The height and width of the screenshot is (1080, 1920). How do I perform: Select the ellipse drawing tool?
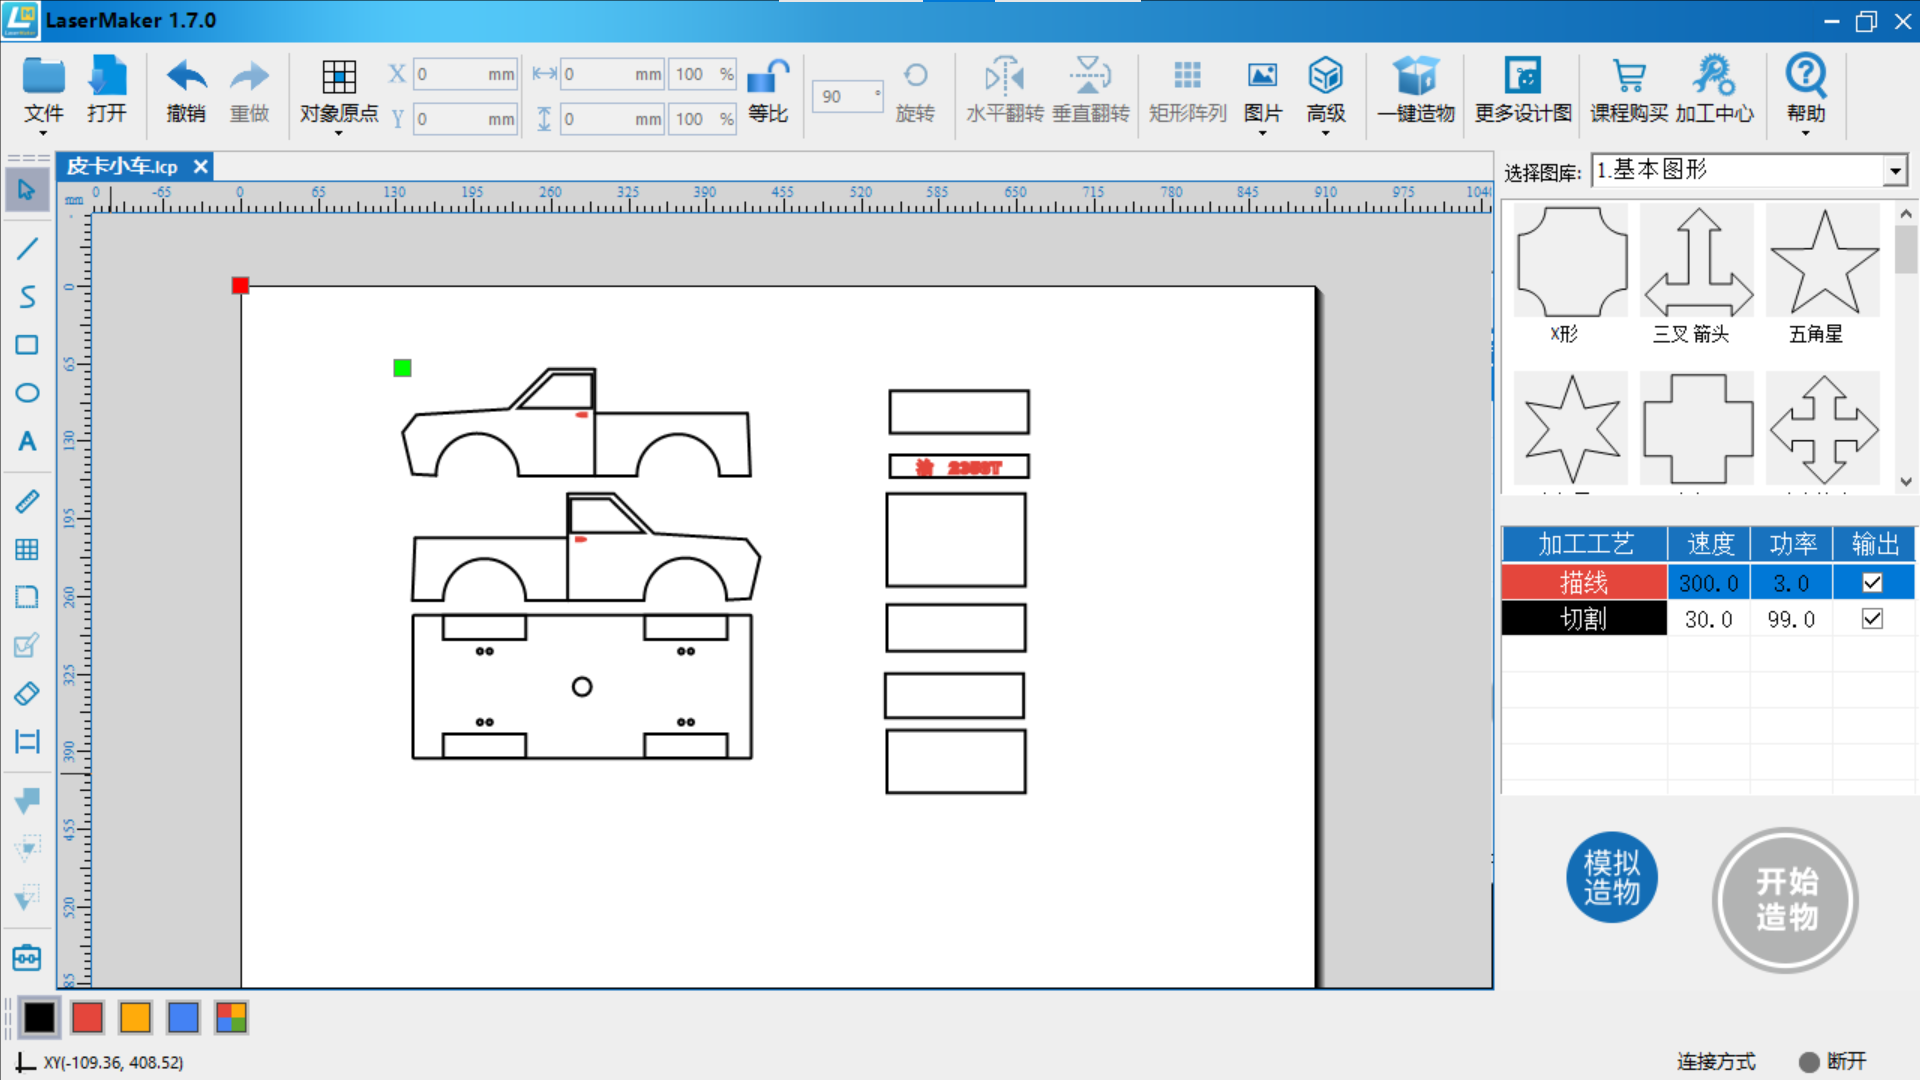click(x=27, y=393)
